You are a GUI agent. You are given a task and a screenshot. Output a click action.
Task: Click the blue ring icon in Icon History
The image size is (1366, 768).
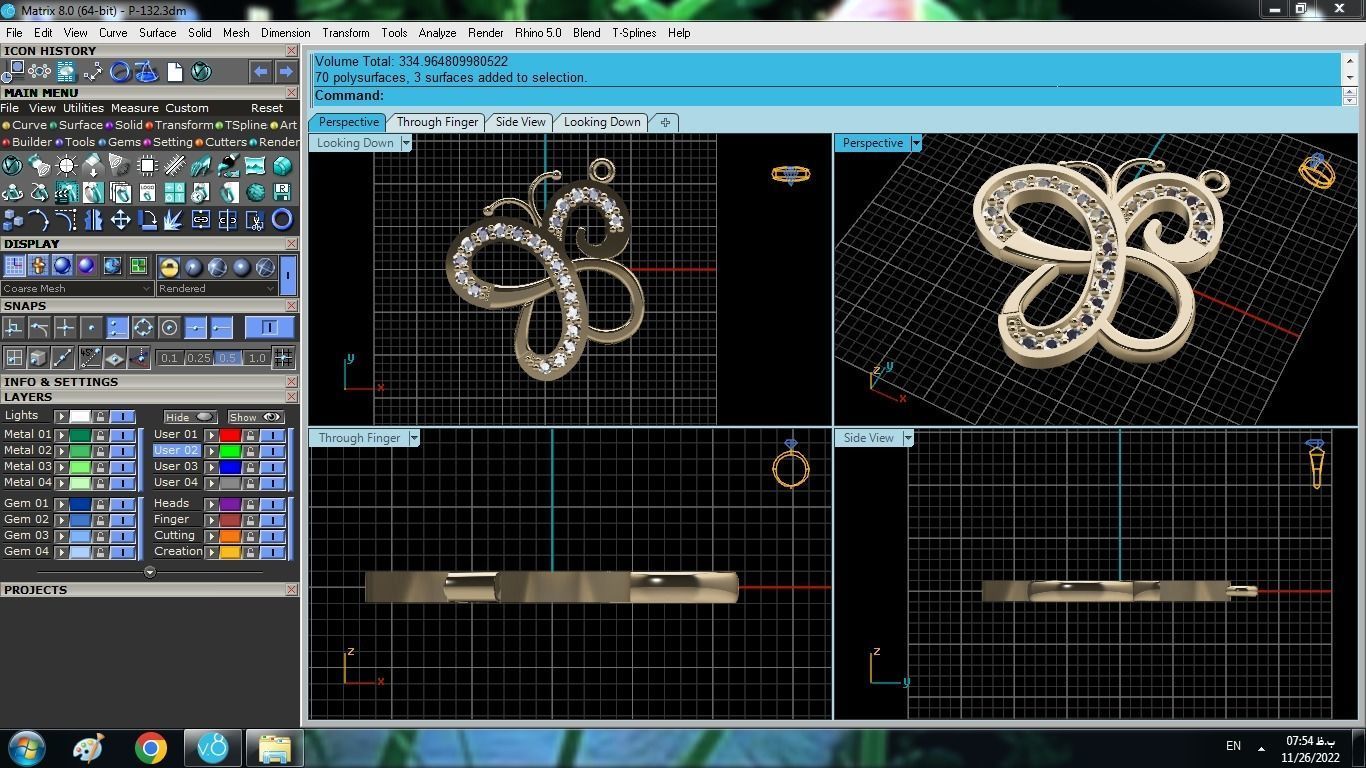120,71
